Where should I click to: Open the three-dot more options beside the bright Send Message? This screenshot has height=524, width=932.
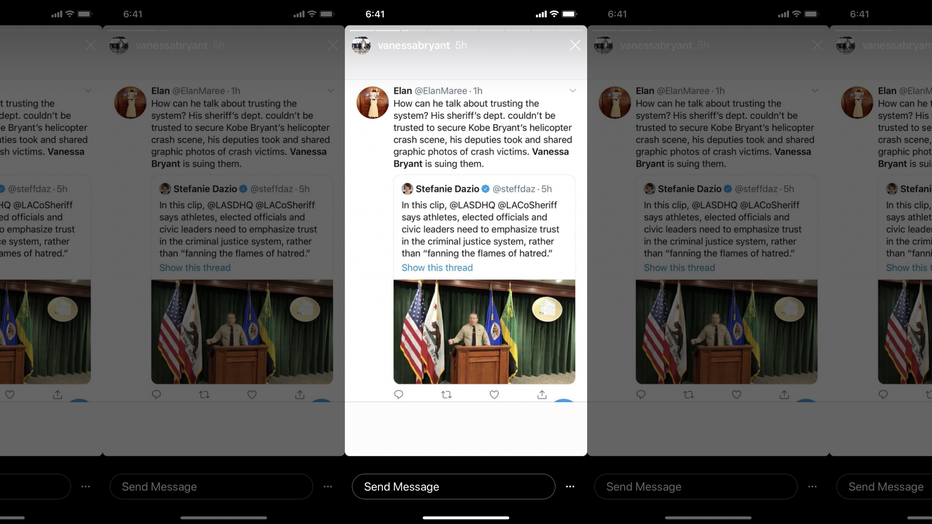pyautogui.click(x=570, y=487)
